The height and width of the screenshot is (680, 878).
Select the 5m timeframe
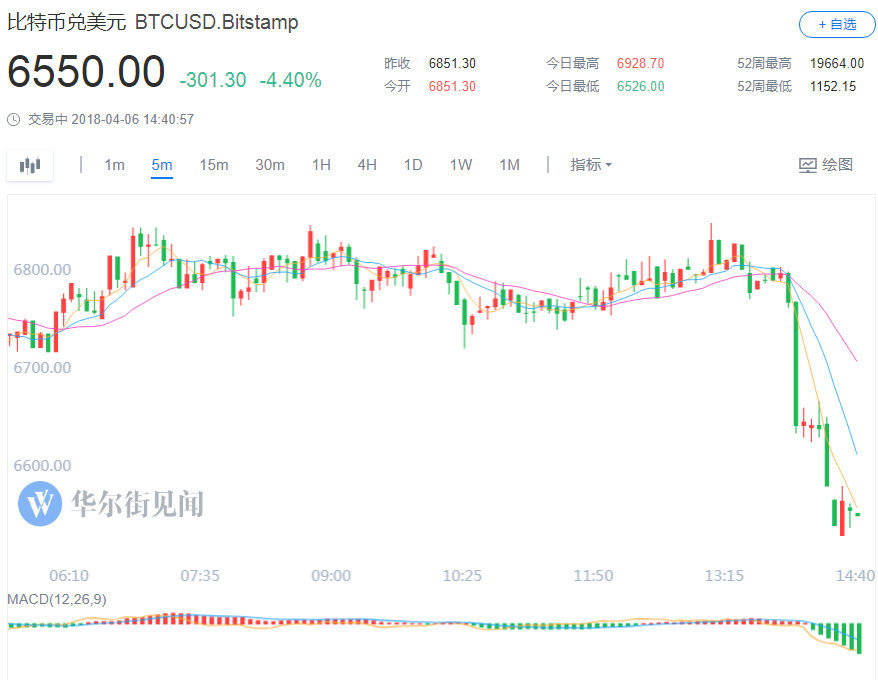(x=162, y=165)
